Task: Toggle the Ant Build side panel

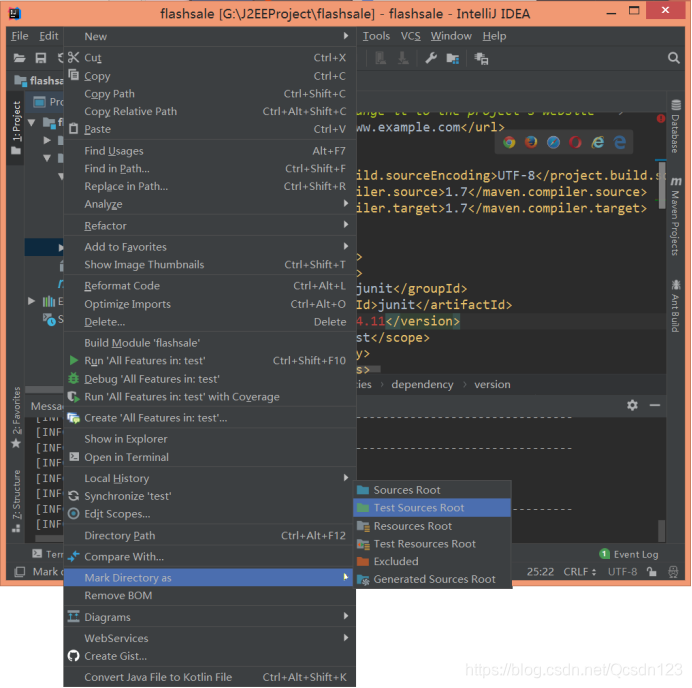Action: [x=675, y=306]
